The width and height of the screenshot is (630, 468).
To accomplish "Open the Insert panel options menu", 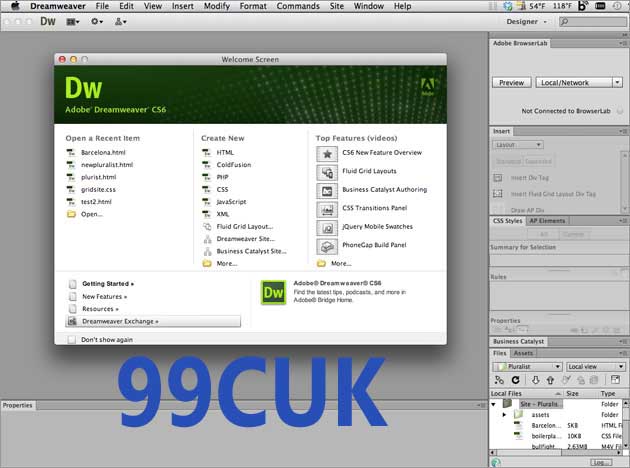I will (623, 131).
